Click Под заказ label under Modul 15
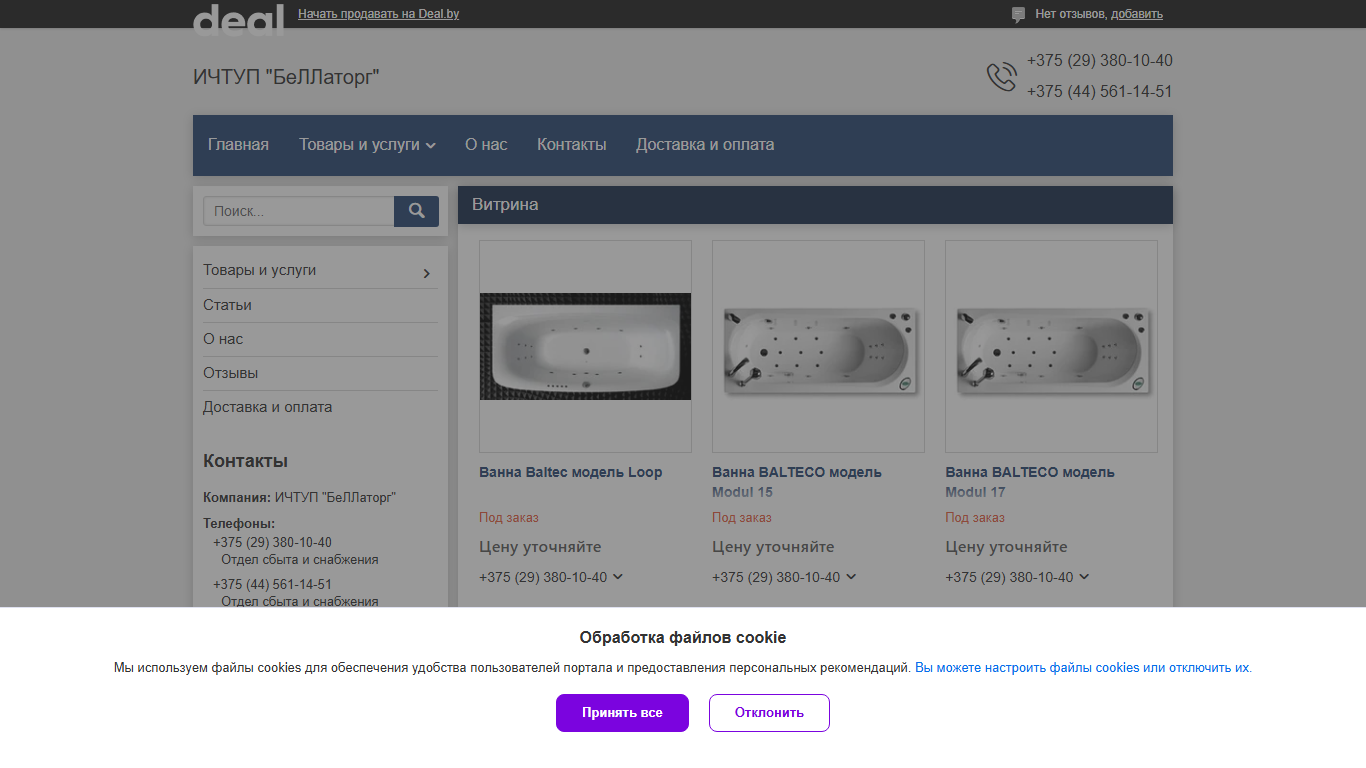This screenshot has height=768, width=1366. click(x=742, y=518)
